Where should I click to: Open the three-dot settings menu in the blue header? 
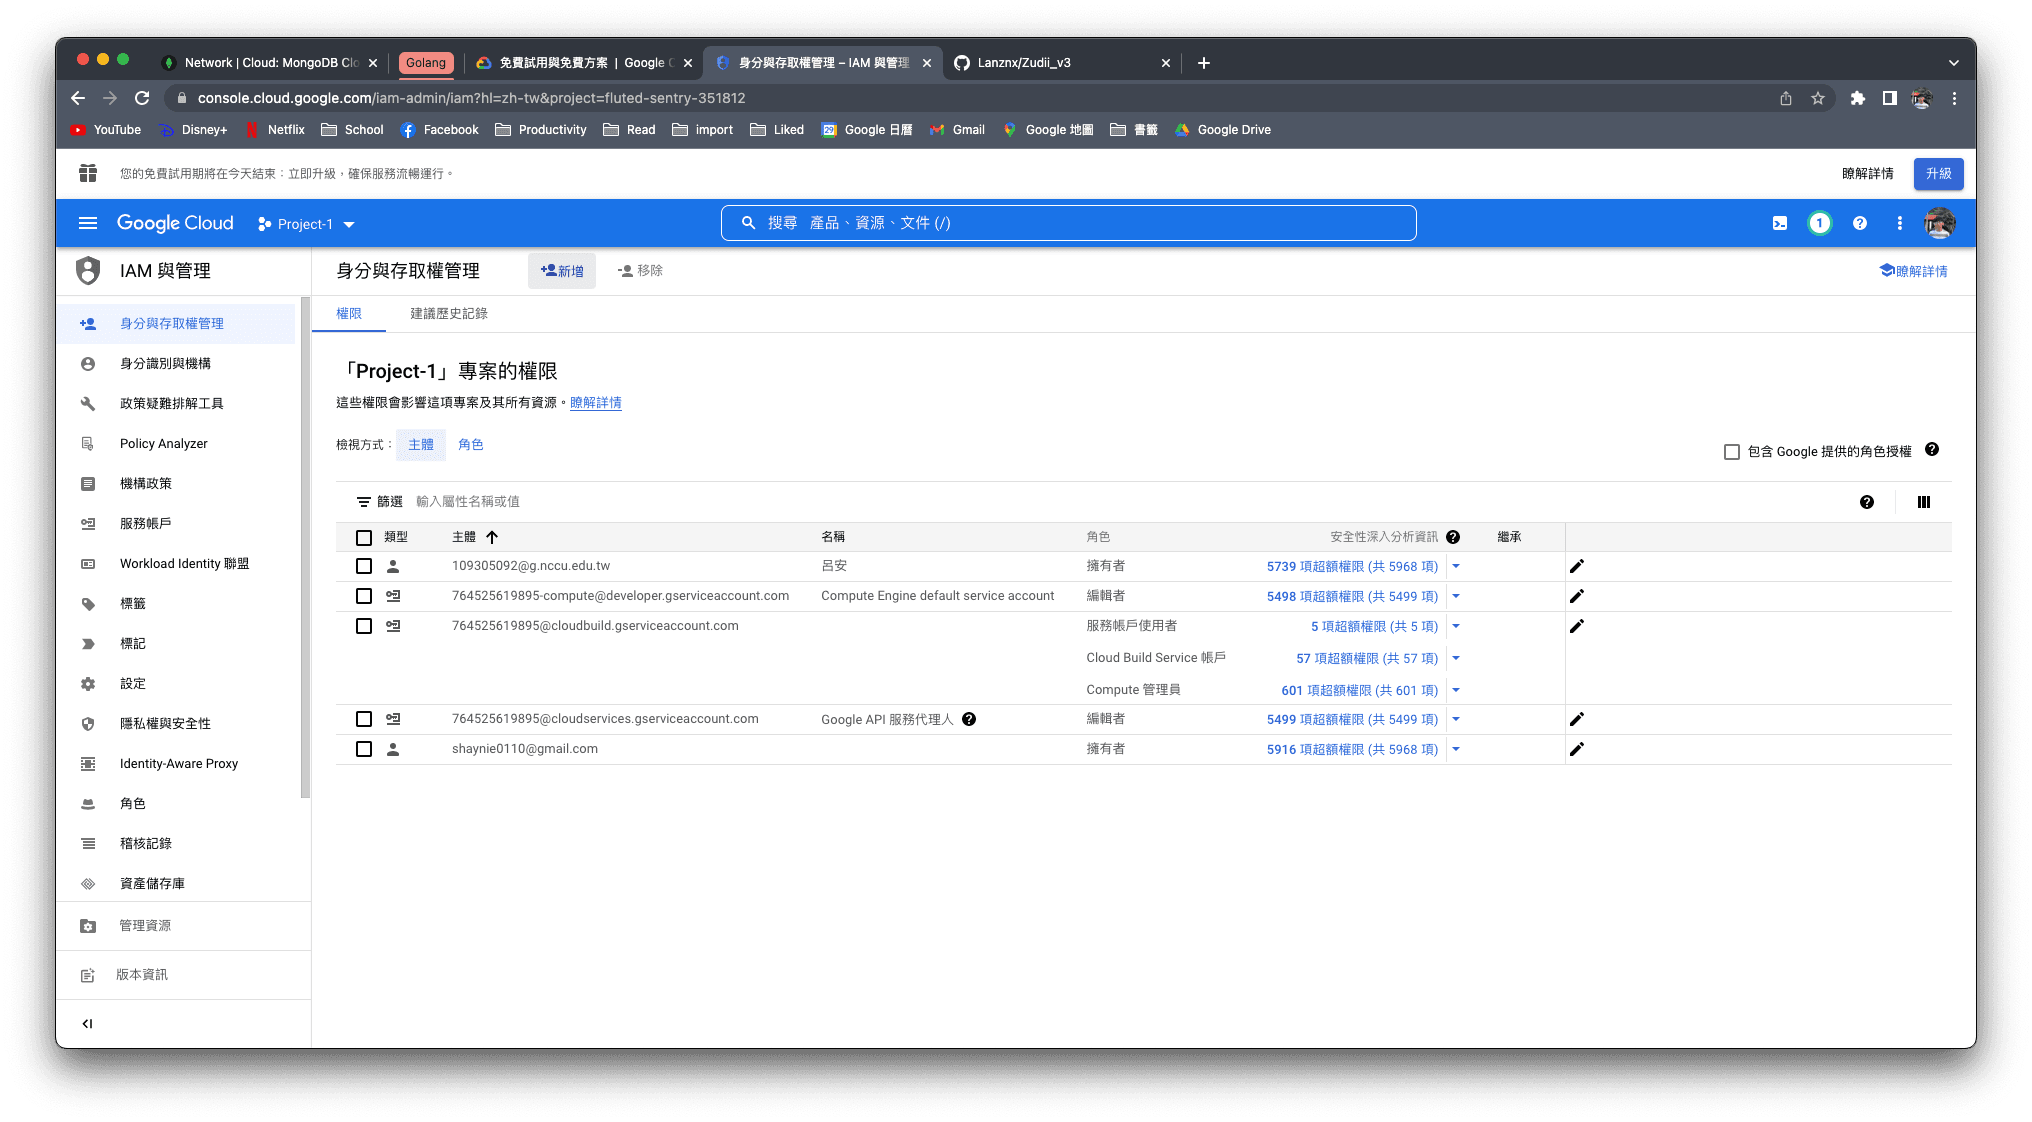click(x=1900, y=223)
